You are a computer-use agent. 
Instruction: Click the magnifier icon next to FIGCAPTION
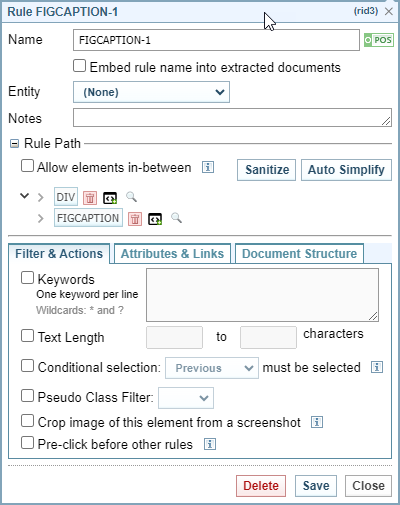tap(176, 218)
